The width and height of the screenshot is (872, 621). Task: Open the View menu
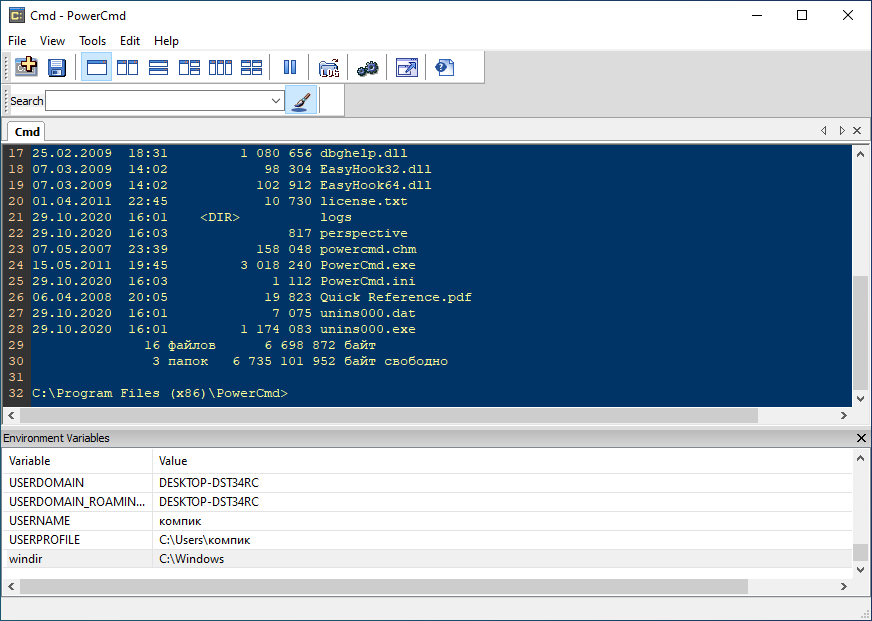point(52,41)
